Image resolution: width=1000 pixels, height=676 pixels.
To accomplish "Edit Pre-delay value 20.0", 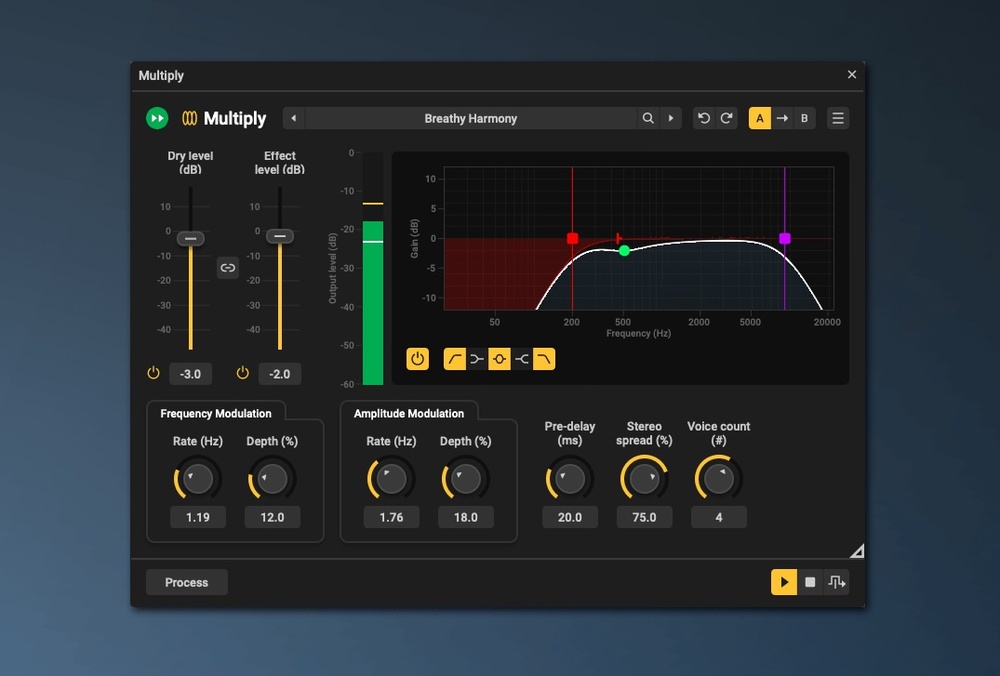I will tap(570, 517).
